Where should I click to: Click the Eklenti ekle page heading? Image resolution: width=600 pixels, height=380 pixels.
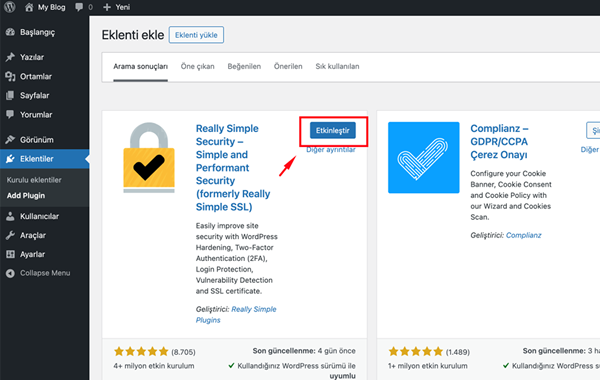[133, 35]
